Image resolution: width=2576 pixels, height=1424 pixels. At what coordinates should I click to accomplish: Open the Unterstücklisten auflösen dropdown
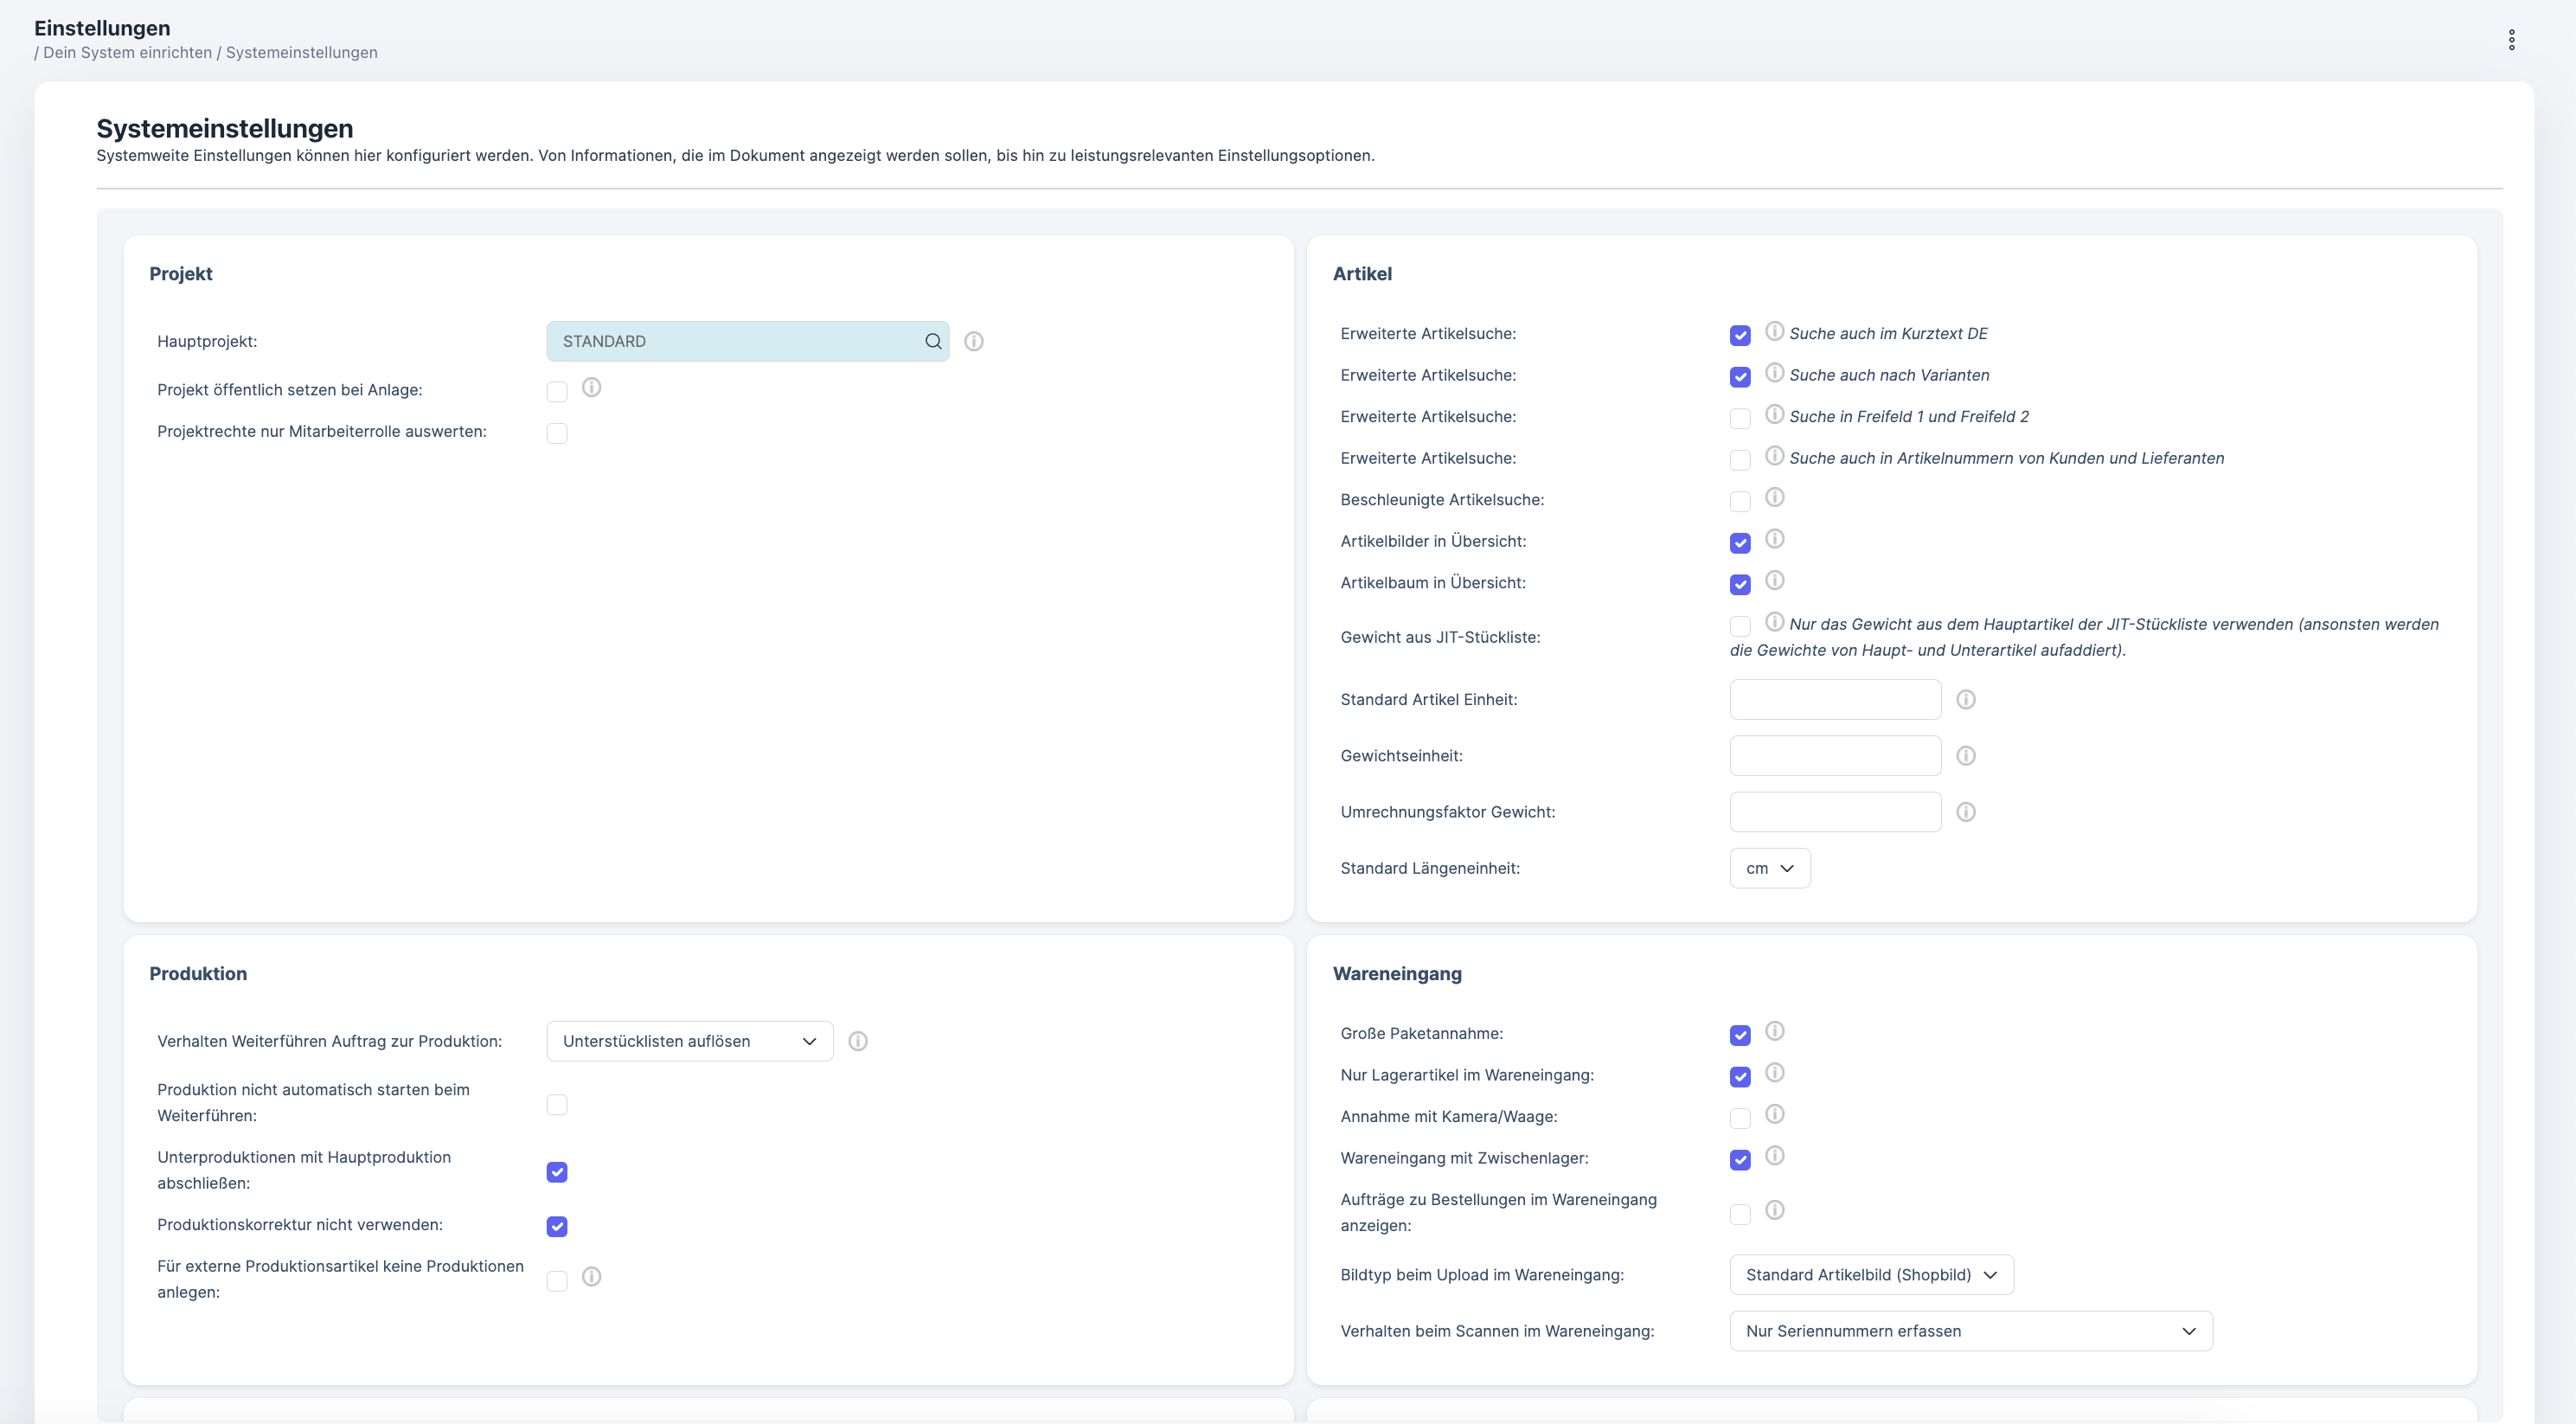click(689, 1041)
